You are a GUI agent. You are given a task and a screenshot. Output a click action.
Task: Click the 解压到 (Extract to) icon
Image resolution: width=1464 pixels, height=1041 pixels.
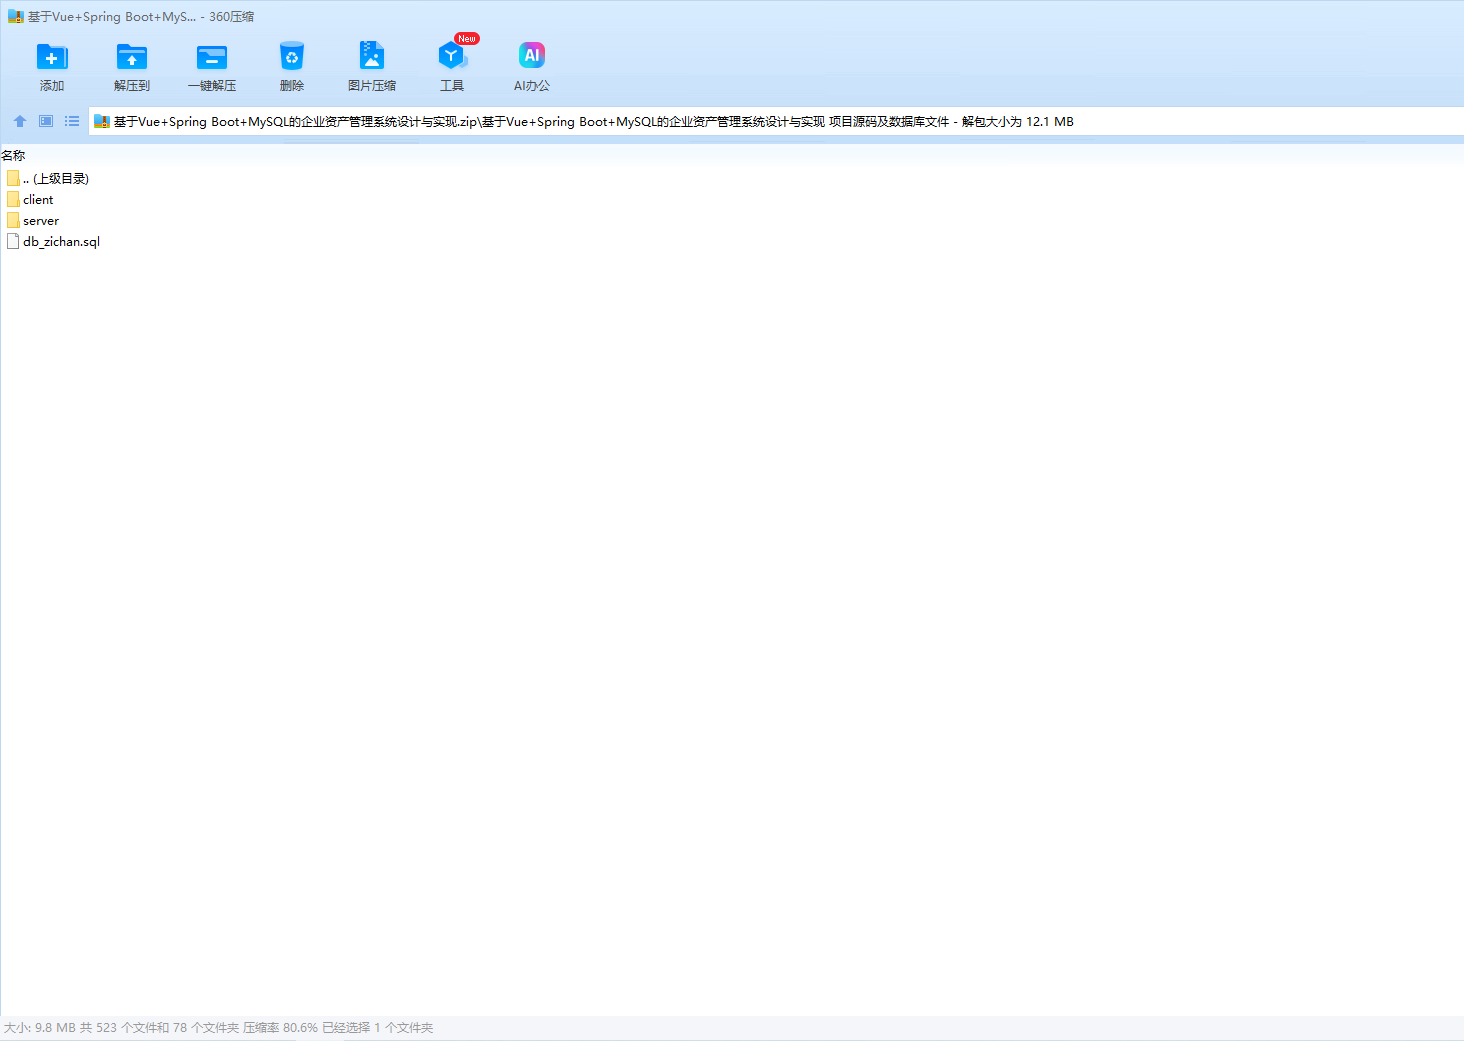[x=132, y=57]
